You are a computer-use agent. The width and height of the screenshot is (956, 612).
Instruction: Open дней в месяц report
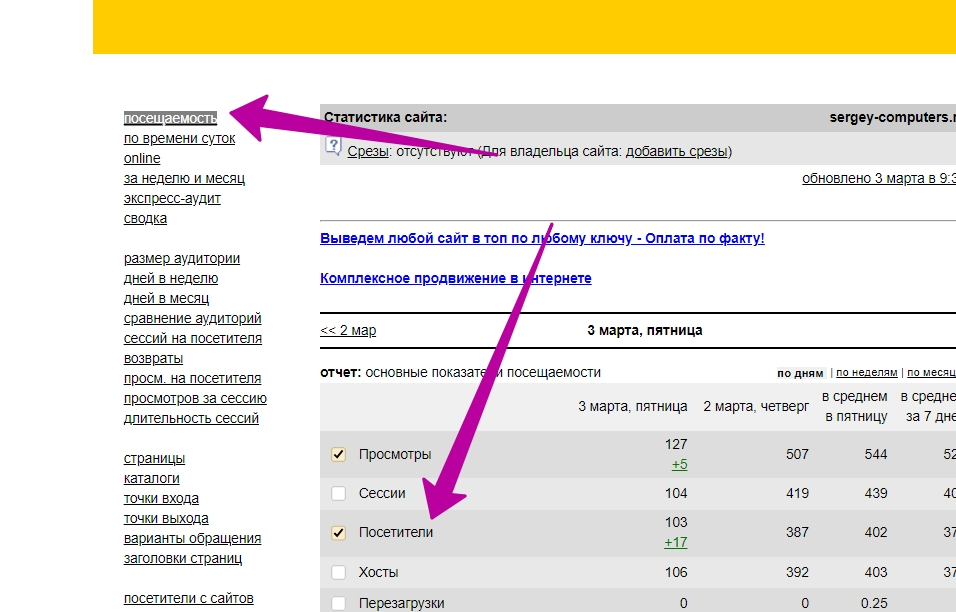[x=166, y=299]
